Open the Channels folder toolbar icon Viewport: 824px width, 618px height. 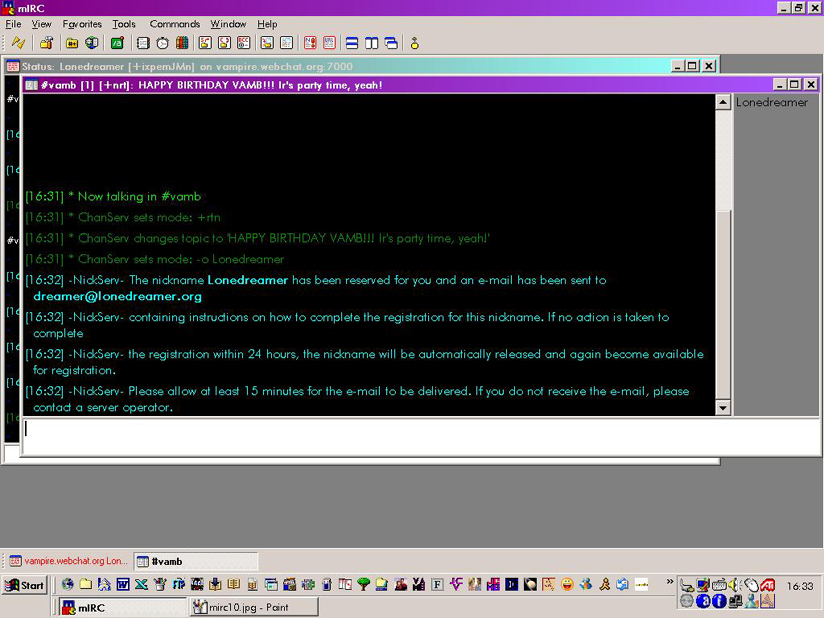[72, 43]
